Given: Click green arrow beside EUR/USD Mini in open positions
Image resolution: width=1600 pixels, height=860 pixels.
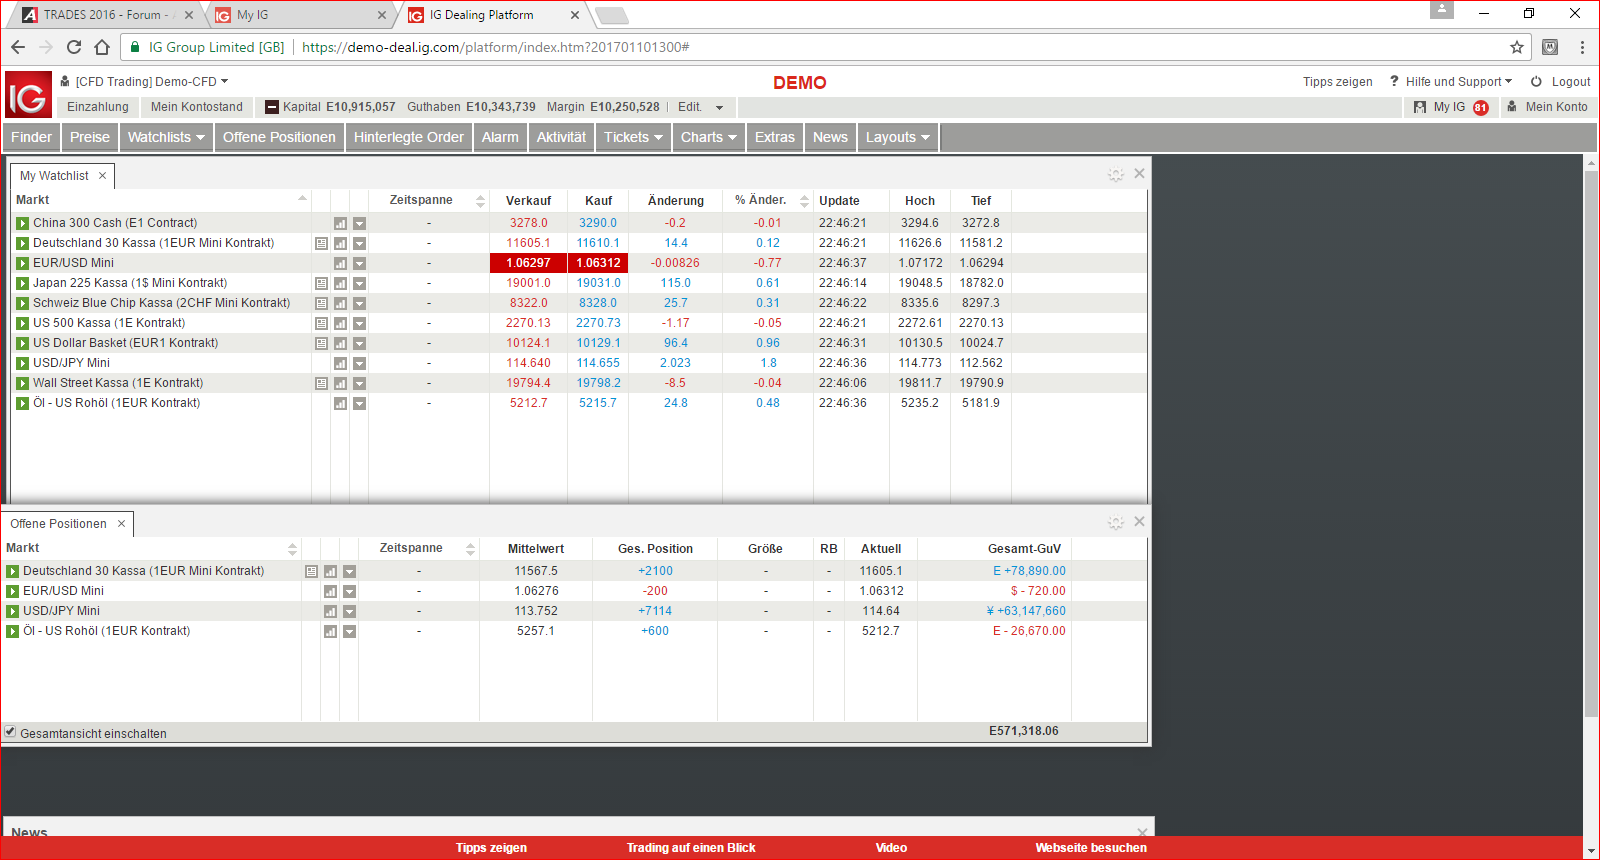Looking at the screenshot, I should click(x=12, y=591).
